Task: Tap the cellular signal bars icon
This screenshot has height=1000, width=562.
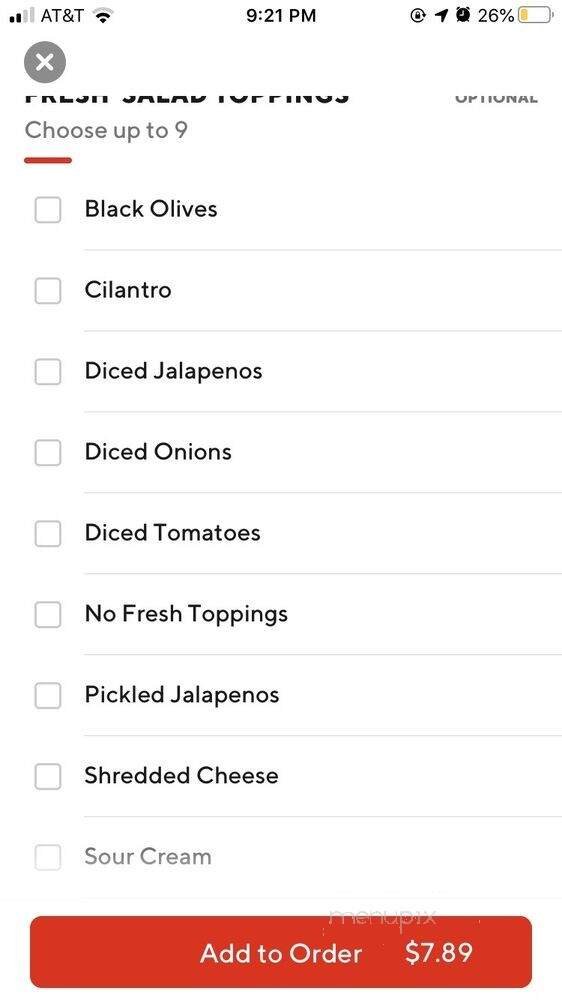Action: [22, 15]
